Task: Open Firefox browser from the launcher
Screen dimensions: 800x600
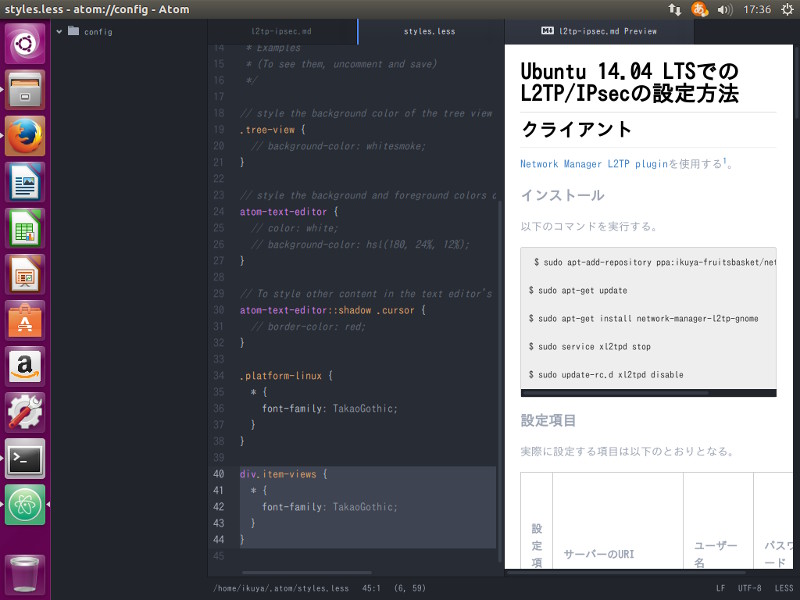Action: pyautogui.click(x=25, y=136)
